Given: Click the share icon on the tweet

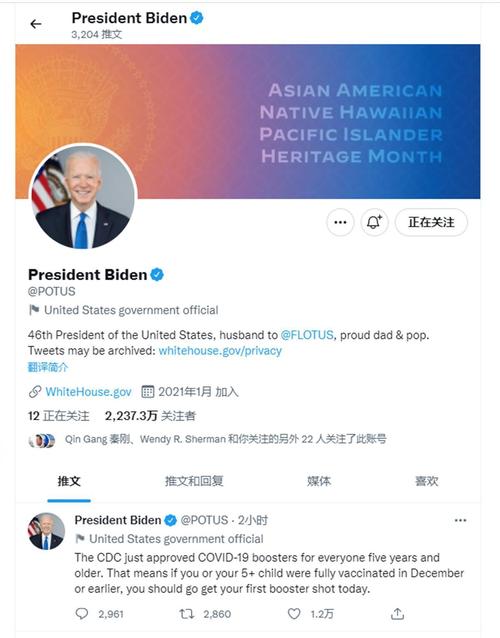Looking at the screenshot, I should coord(397,614).
